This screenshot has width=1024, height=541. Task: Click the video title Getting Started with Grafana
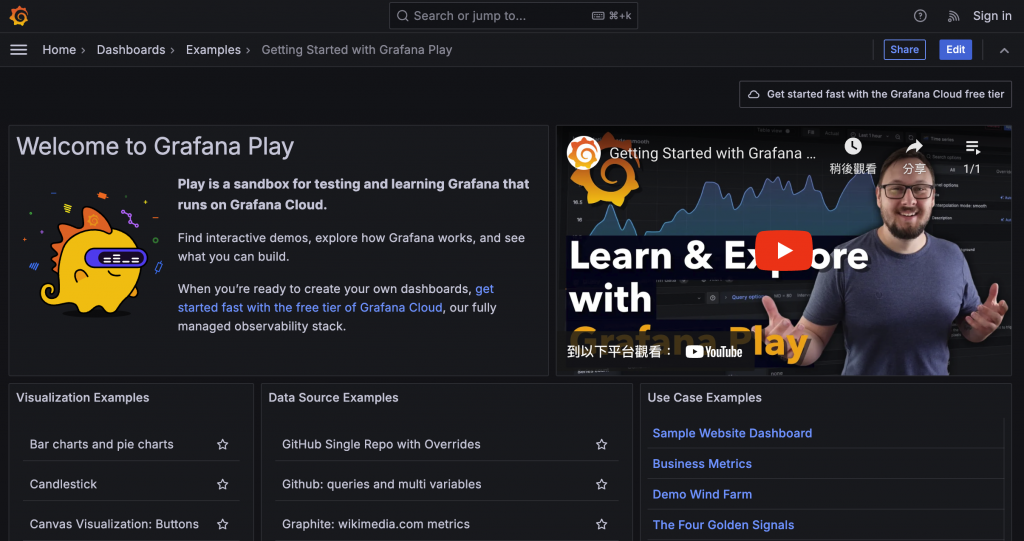pos(712,154)
